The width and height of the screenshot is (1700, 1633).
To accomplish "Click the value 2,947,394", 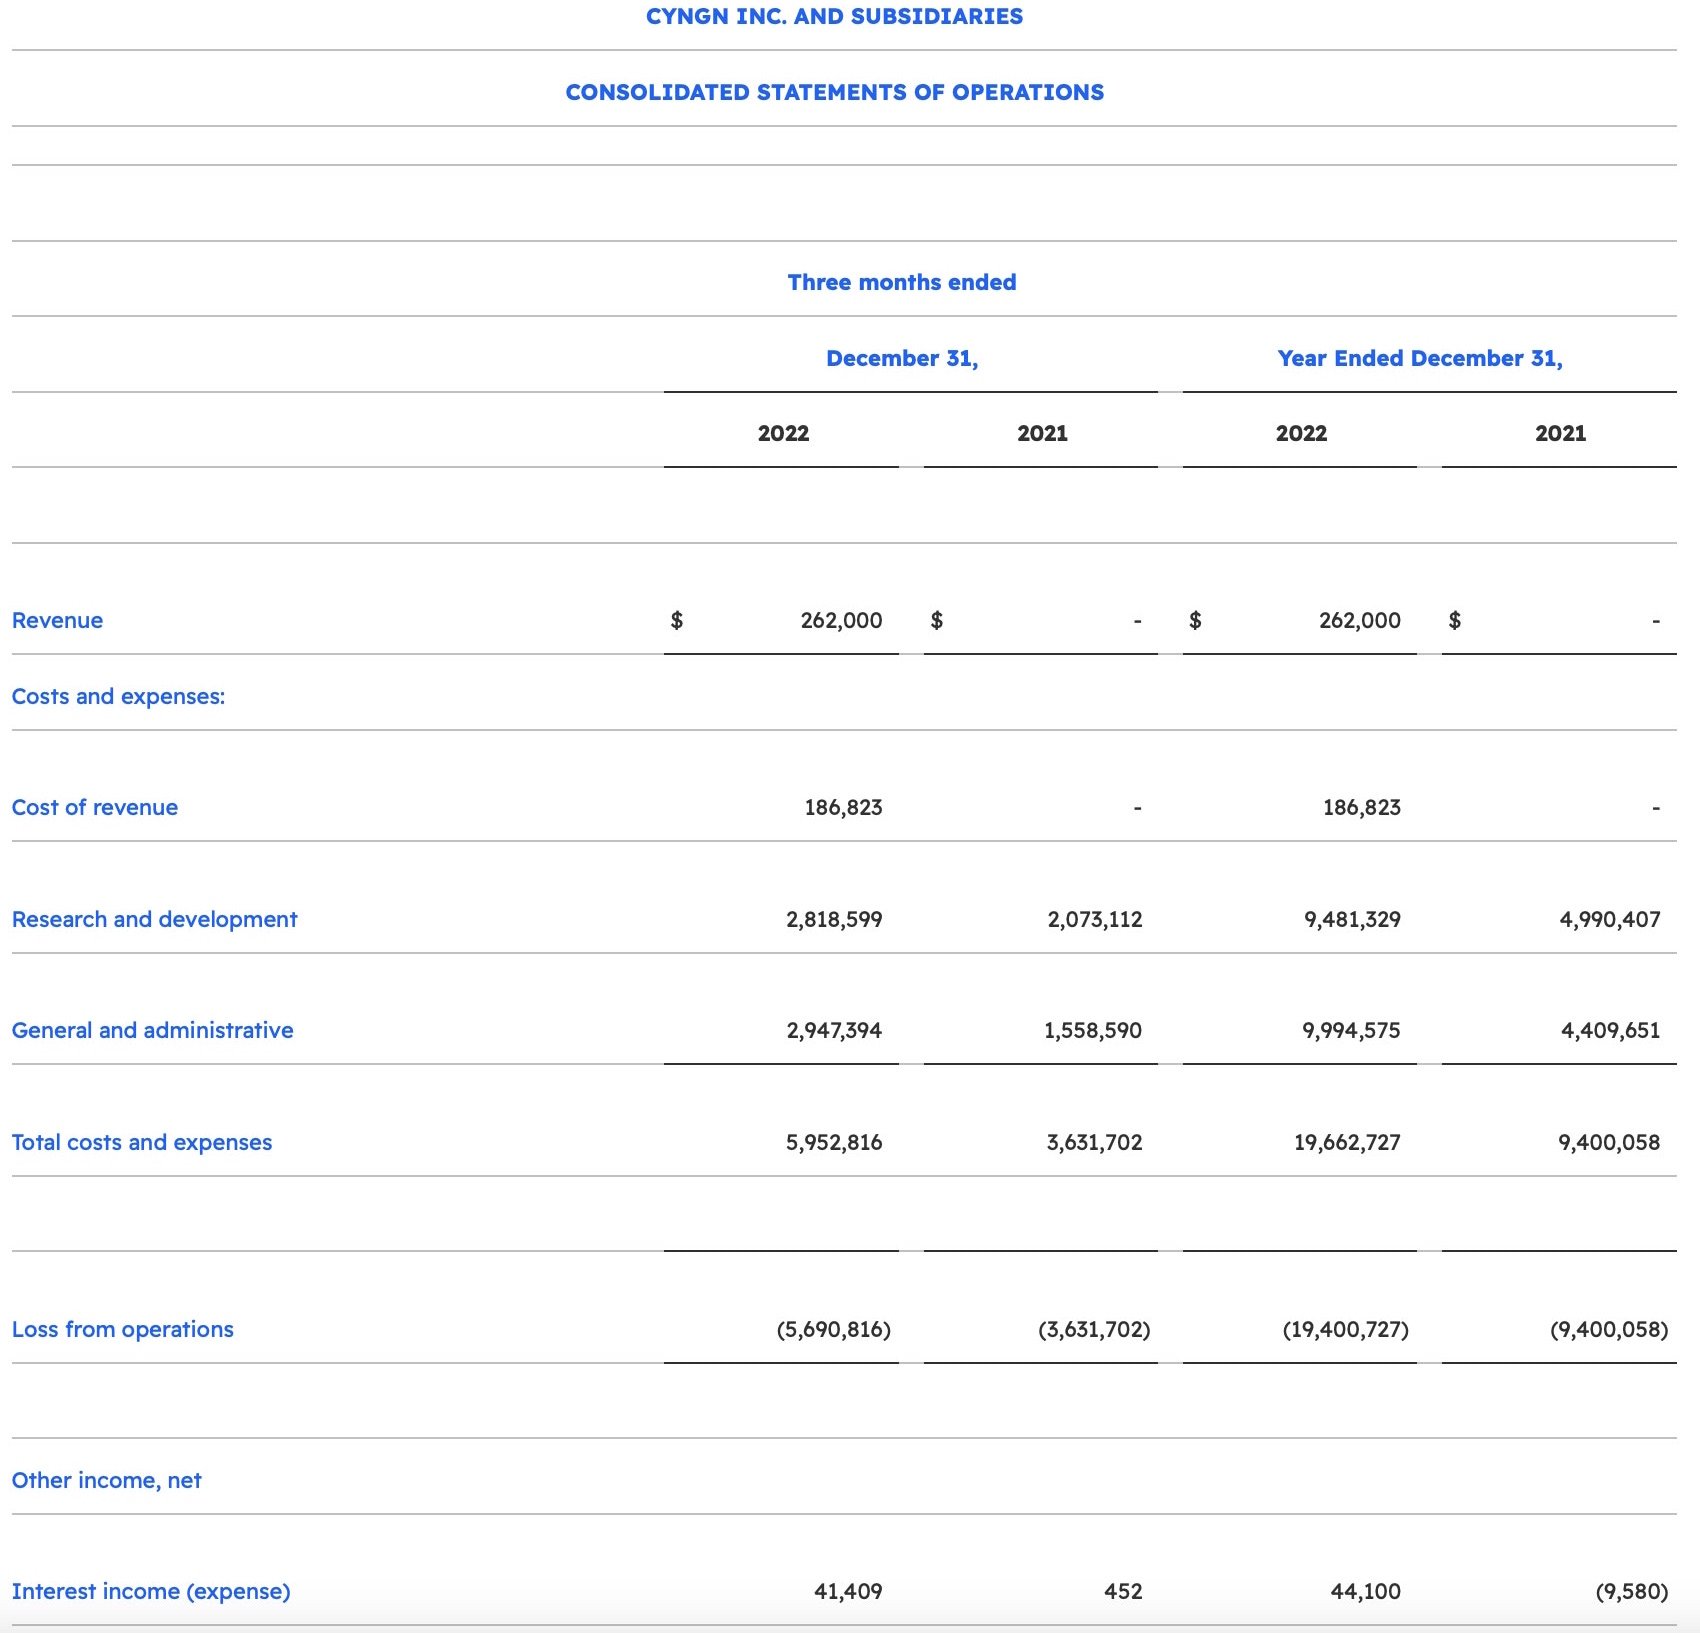I will click(x=834, y=1030).
